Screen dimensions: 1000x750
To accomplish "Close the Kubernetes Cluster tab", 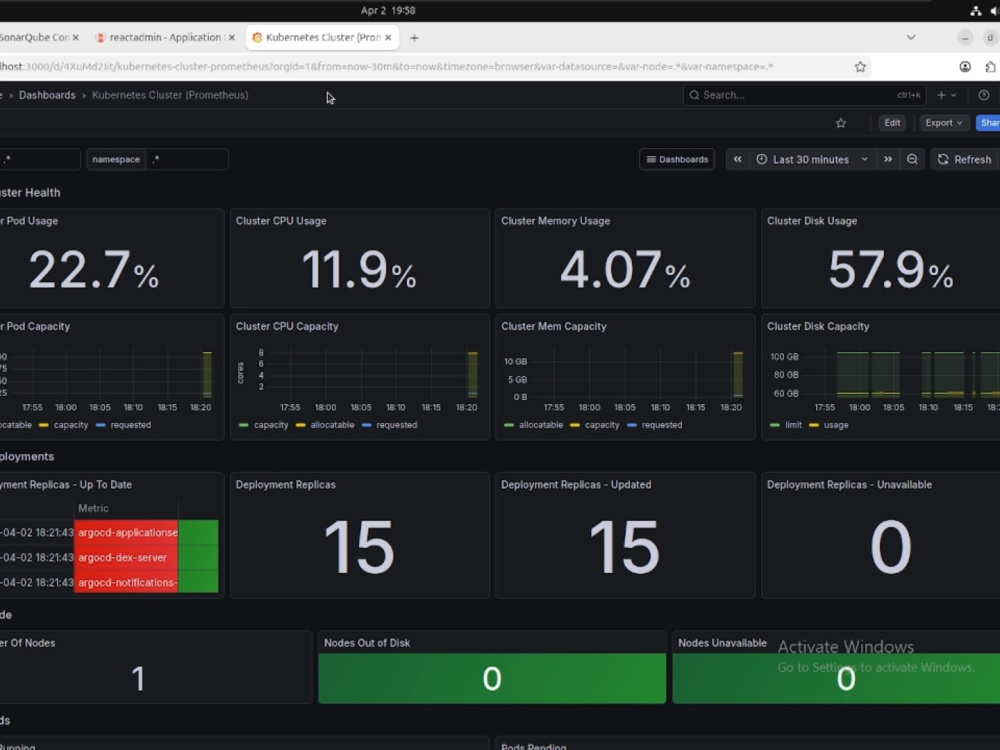I will point(388,38).
